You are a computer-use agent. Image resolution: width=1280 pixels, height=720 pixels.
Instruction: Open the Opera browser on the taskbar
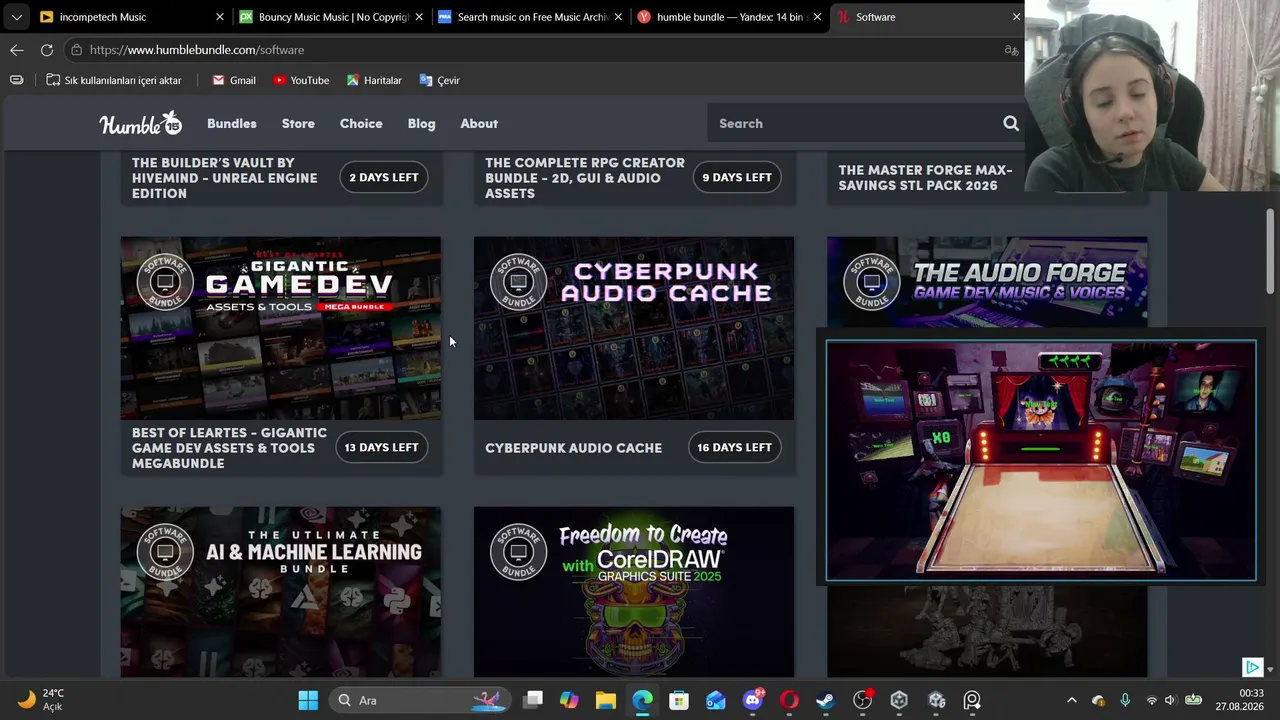coord(789,700)
